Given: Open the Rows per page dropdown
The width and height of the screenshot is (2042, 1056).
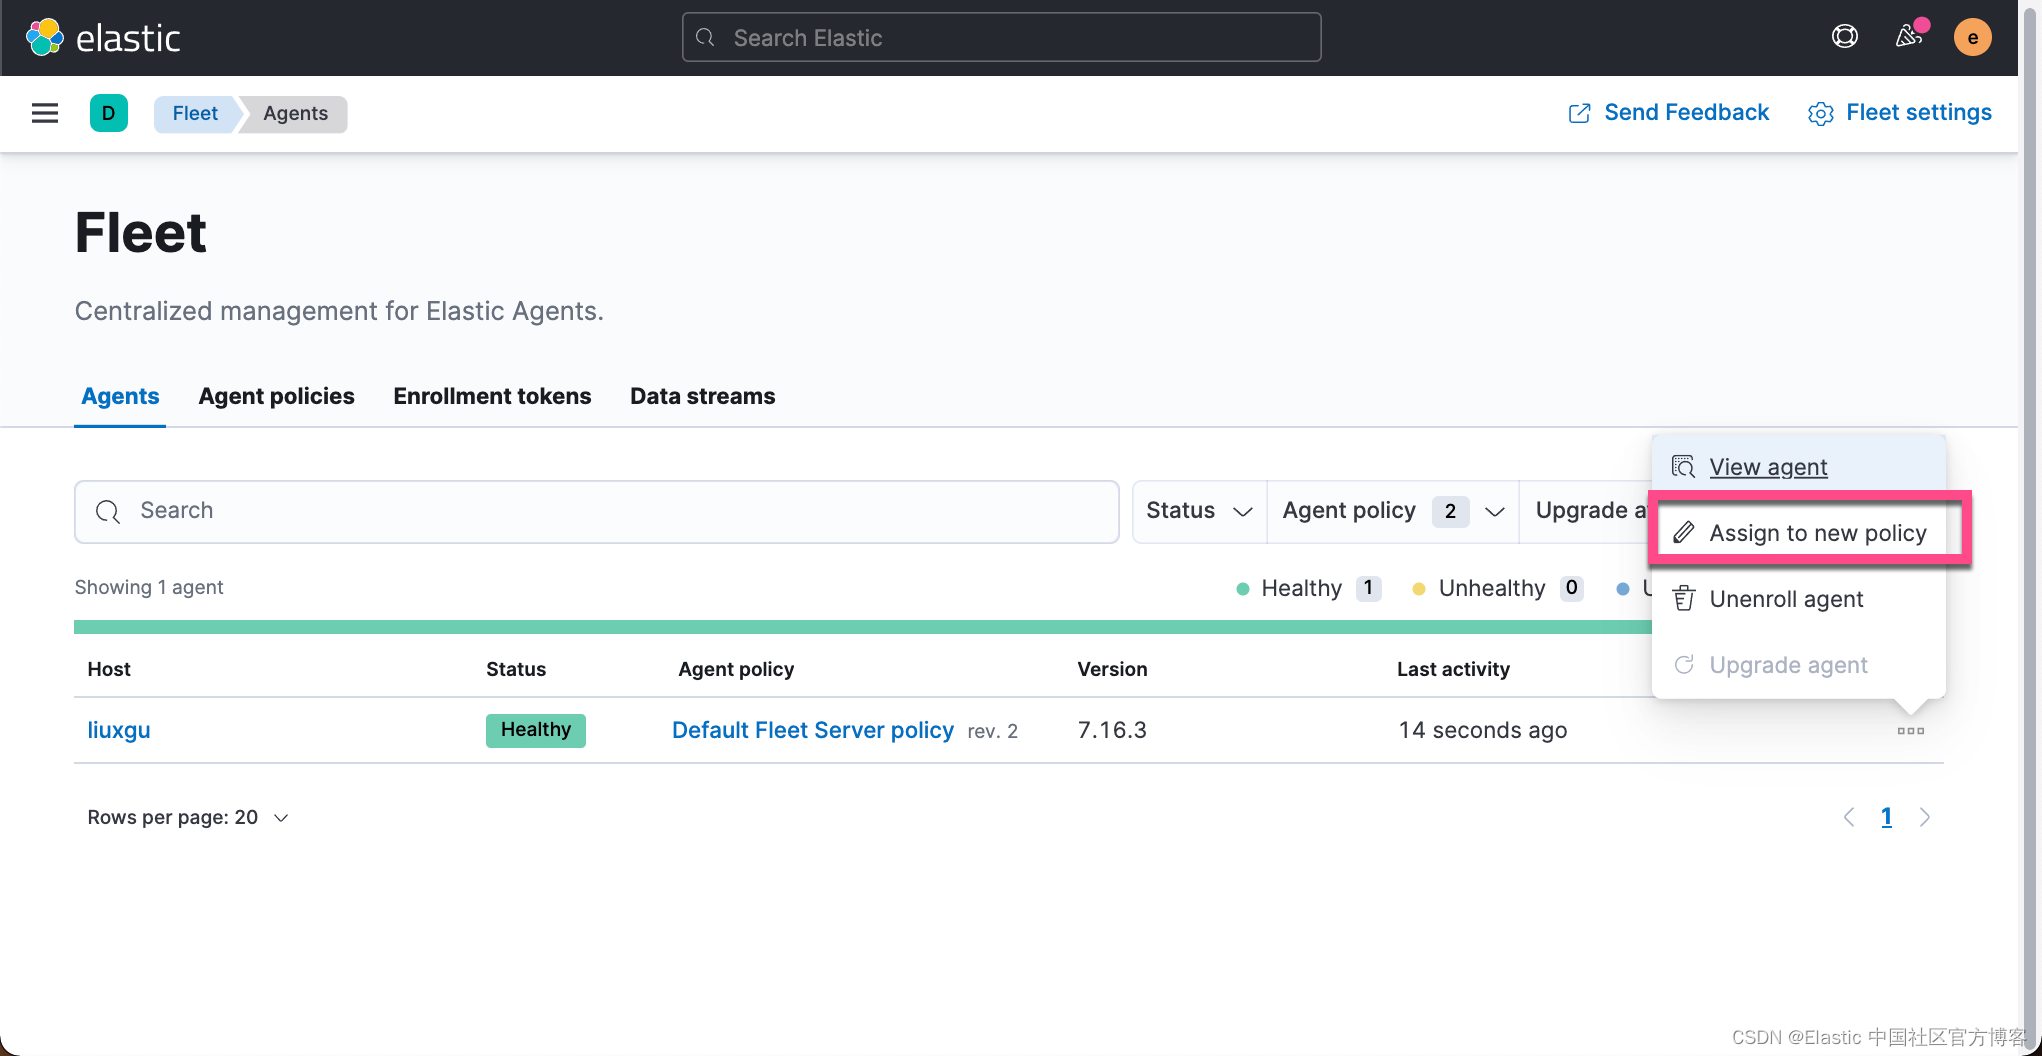Looking at the screenshot, I should pos(188,818).
